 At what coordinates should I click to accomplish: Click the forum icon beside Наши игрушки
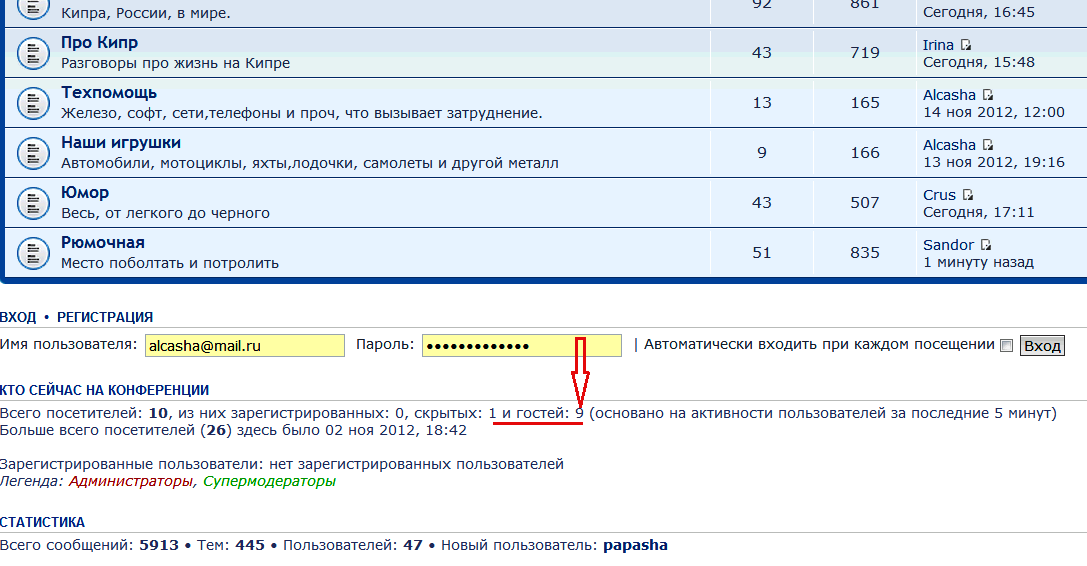[x=33, y=152]
